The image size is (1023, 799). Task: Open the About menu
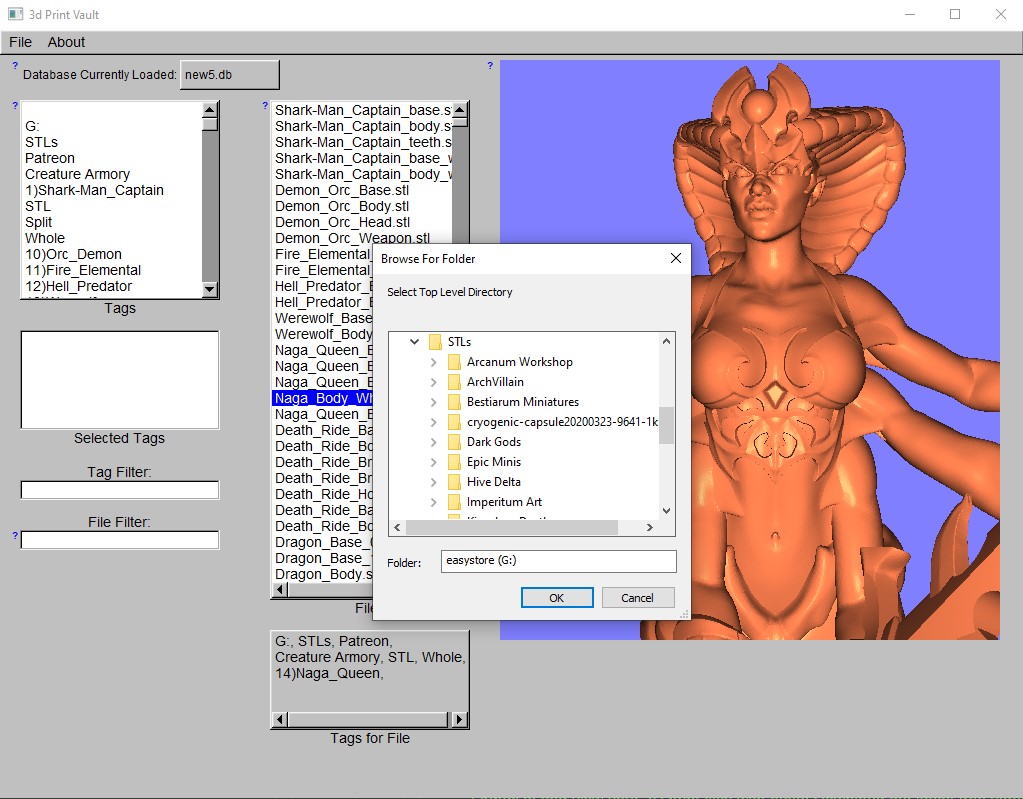66,42
